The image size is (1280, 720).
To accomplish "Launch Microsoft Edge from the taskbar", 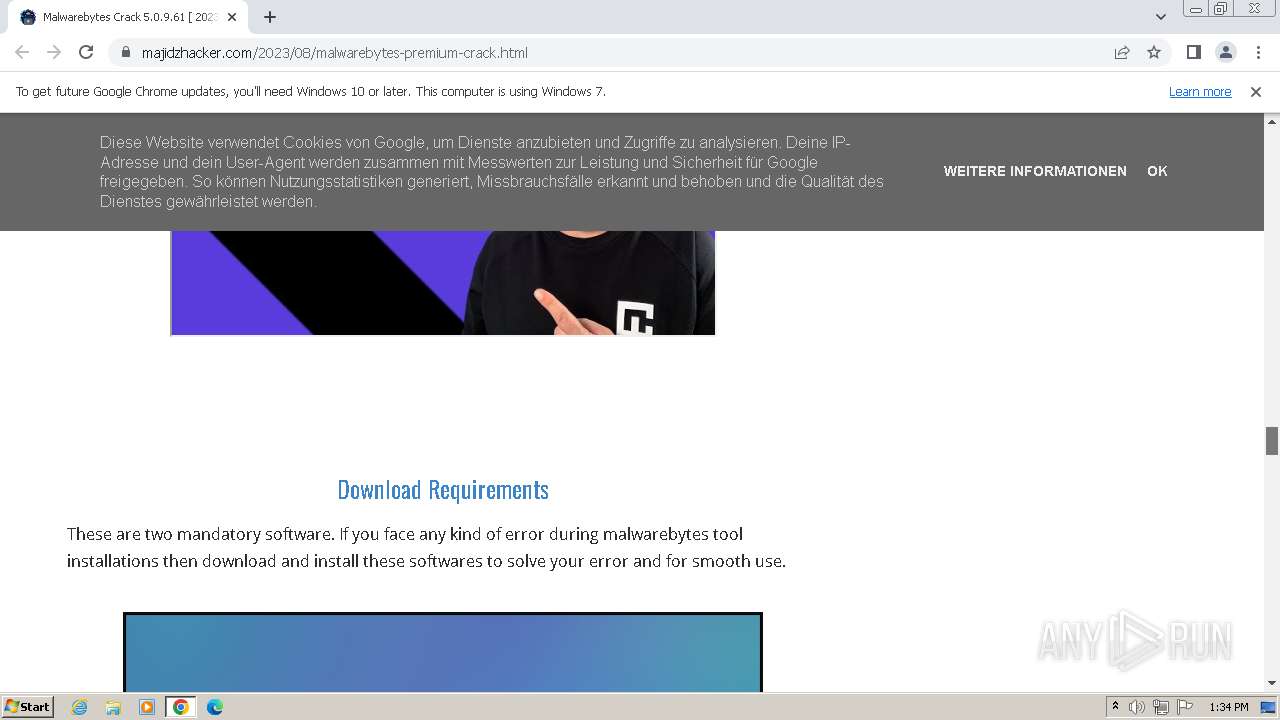I will point(214,707).
